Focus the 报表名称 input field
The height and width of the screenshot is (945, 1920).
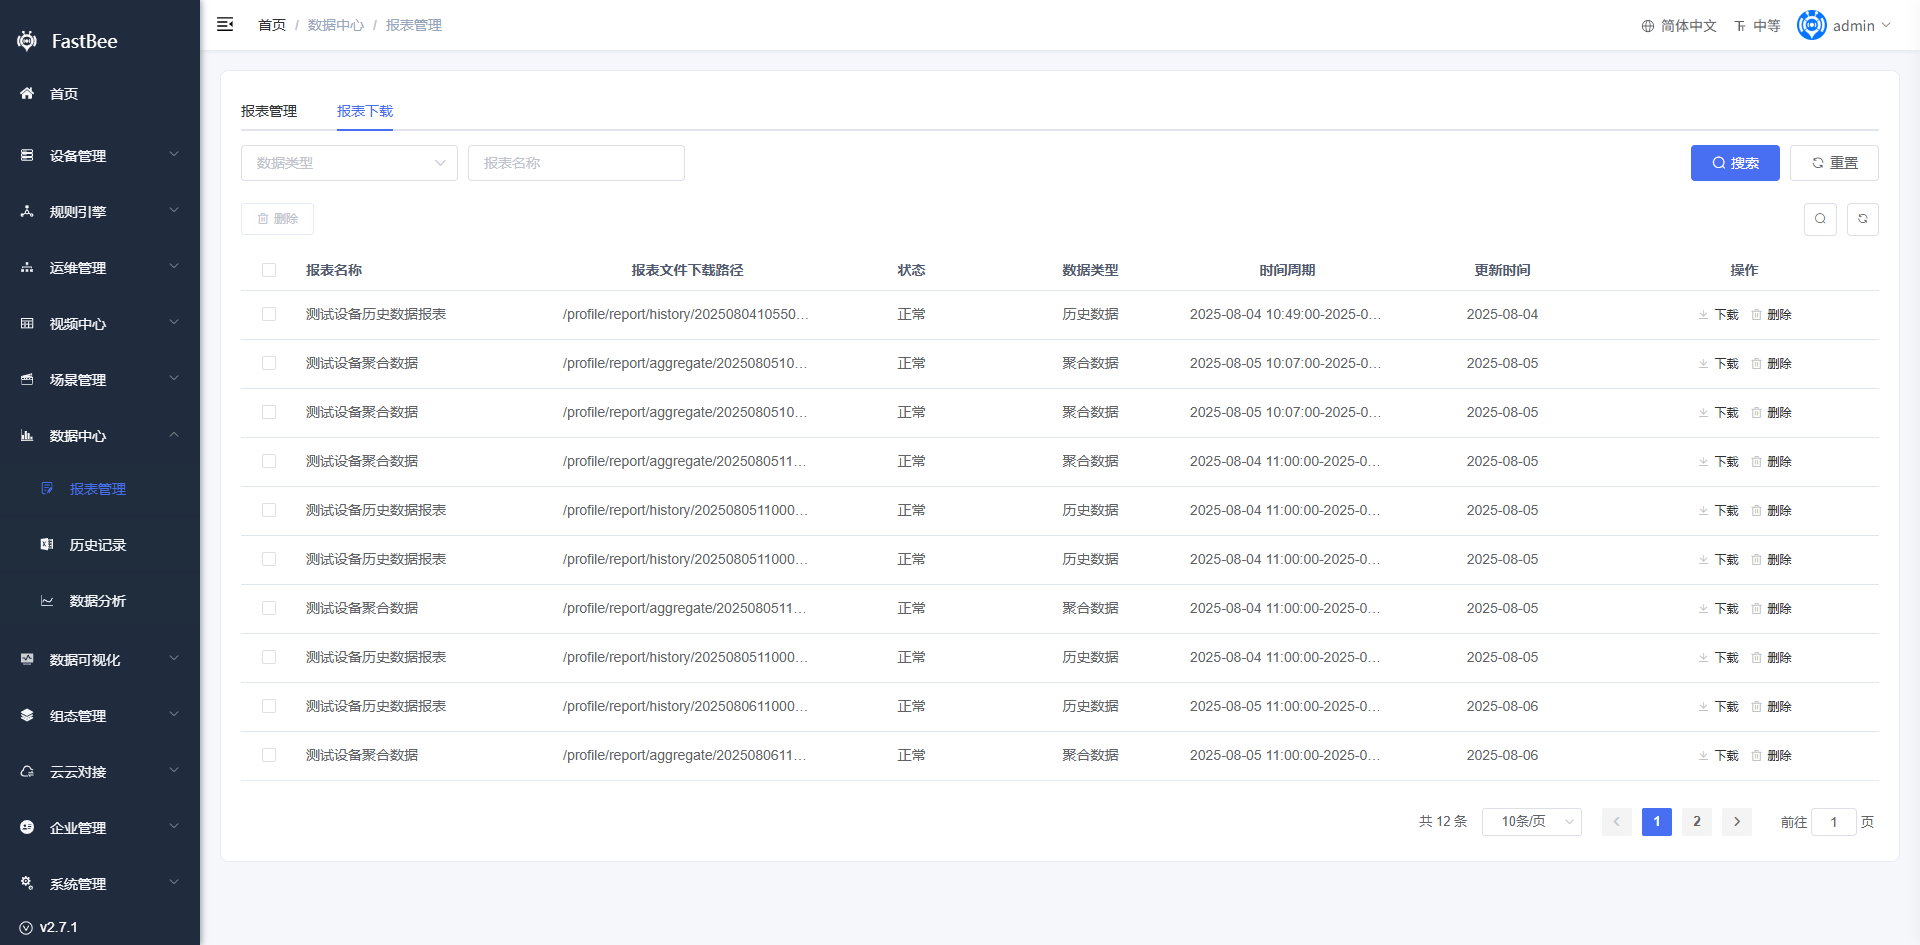(576, 163)
